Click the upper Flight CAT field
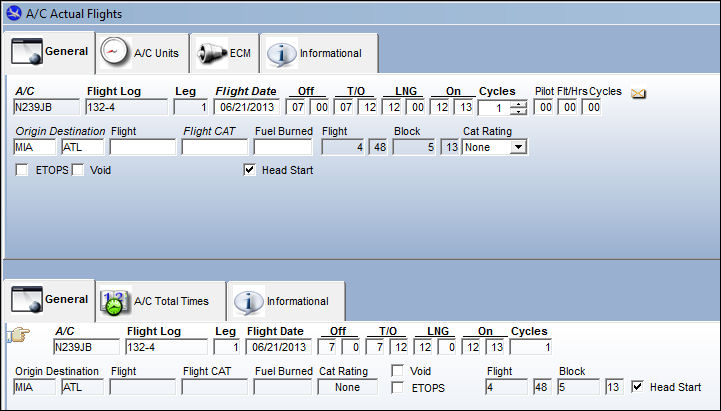Screen dimensions: 721x411 (x=214, y=147)
